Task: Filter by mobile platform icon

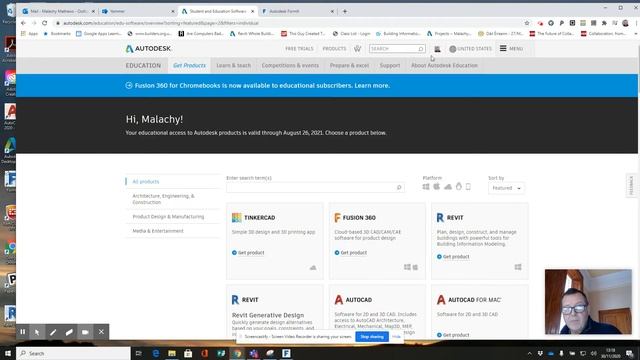Action: click(x=468, y=187)
